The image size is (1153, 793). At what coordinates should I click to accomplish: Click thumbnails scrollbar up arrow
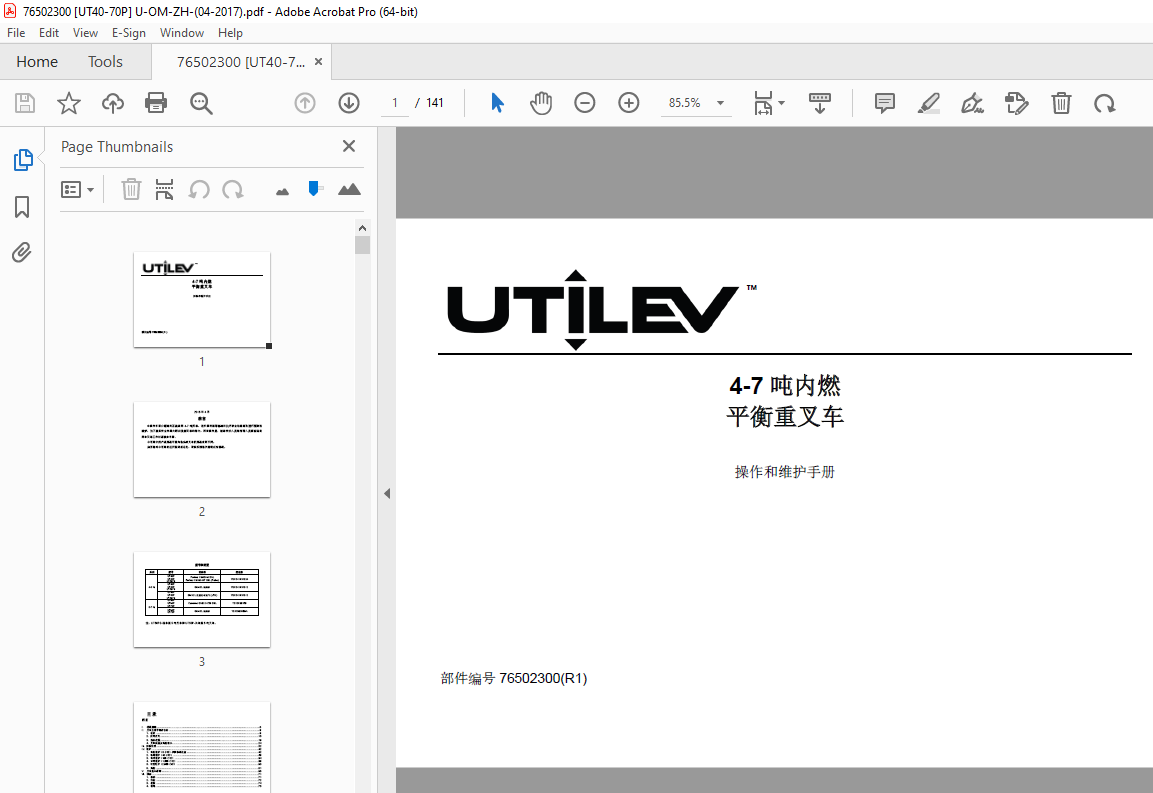[x=362, y=227]
